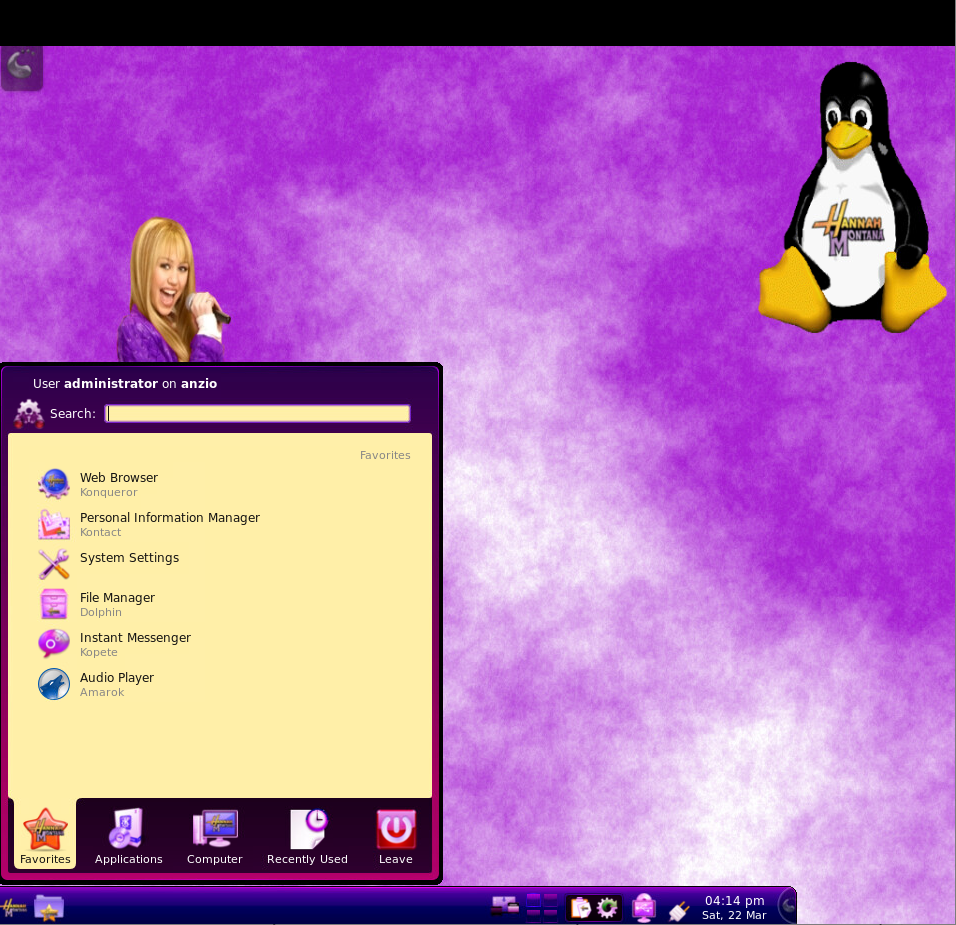Open the Leave tab in the menu
This screenshot has width=956, height=925.
[396, 836]
